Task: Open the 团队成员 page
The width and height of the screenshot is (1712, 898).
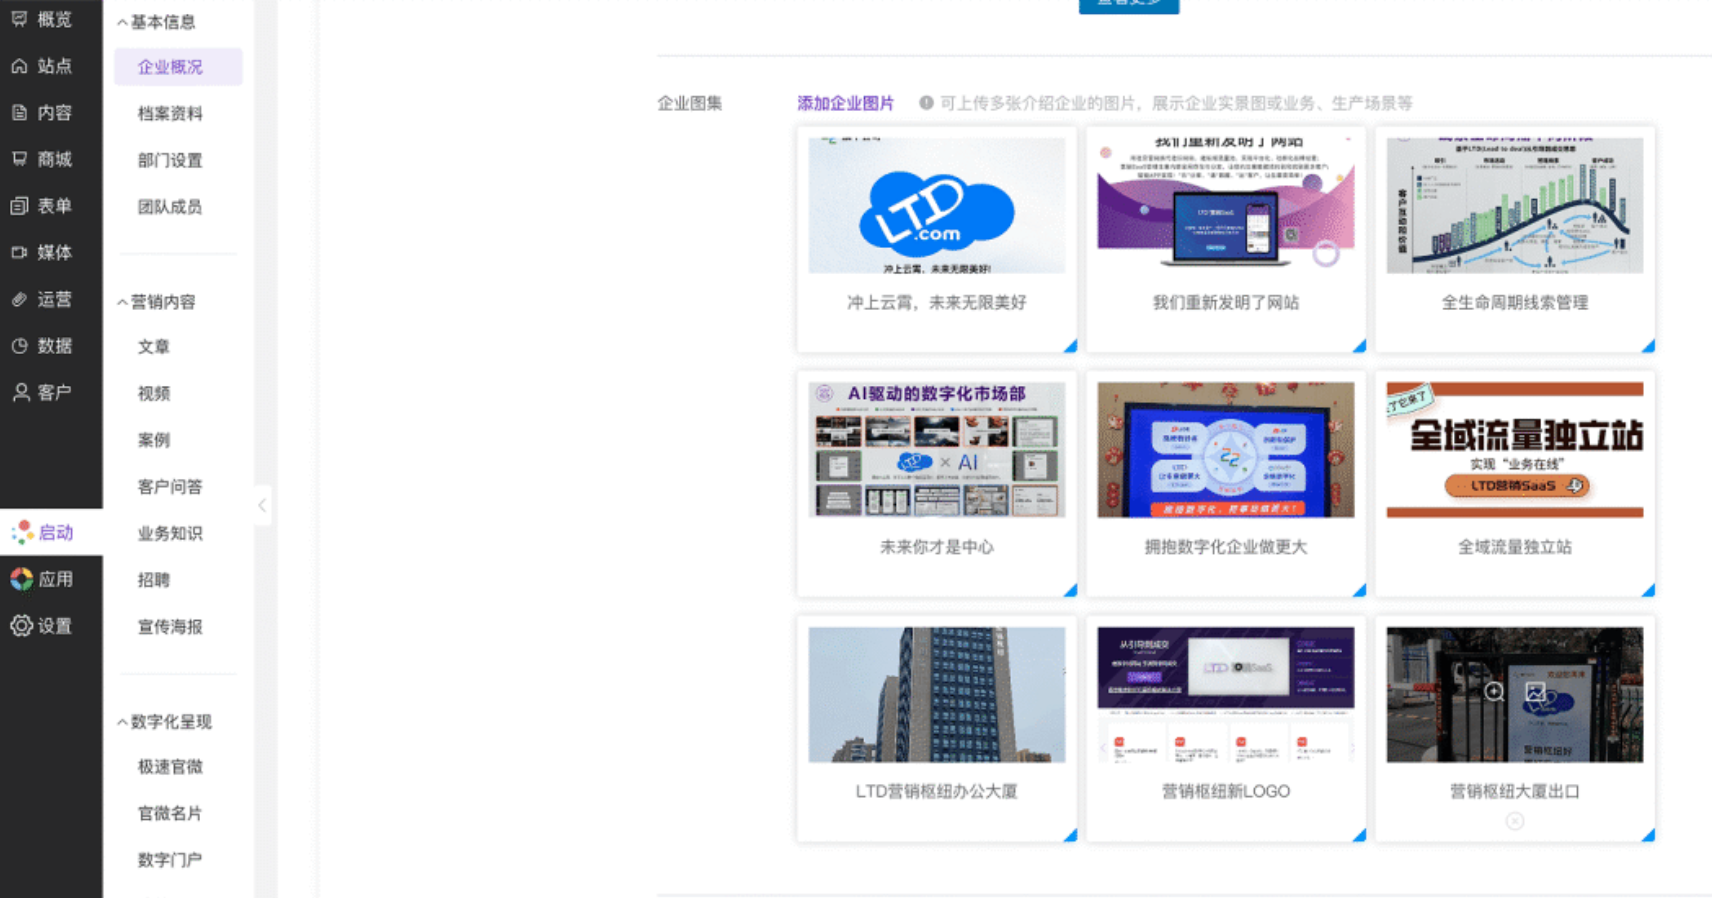Action: [x=170, y=207]
